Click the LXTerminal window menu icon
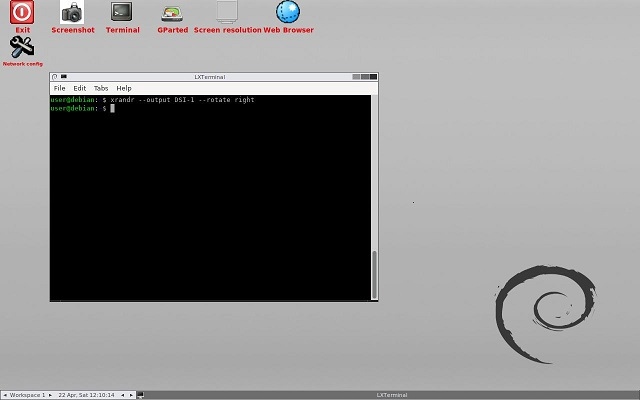 click(x=55, y=76)
